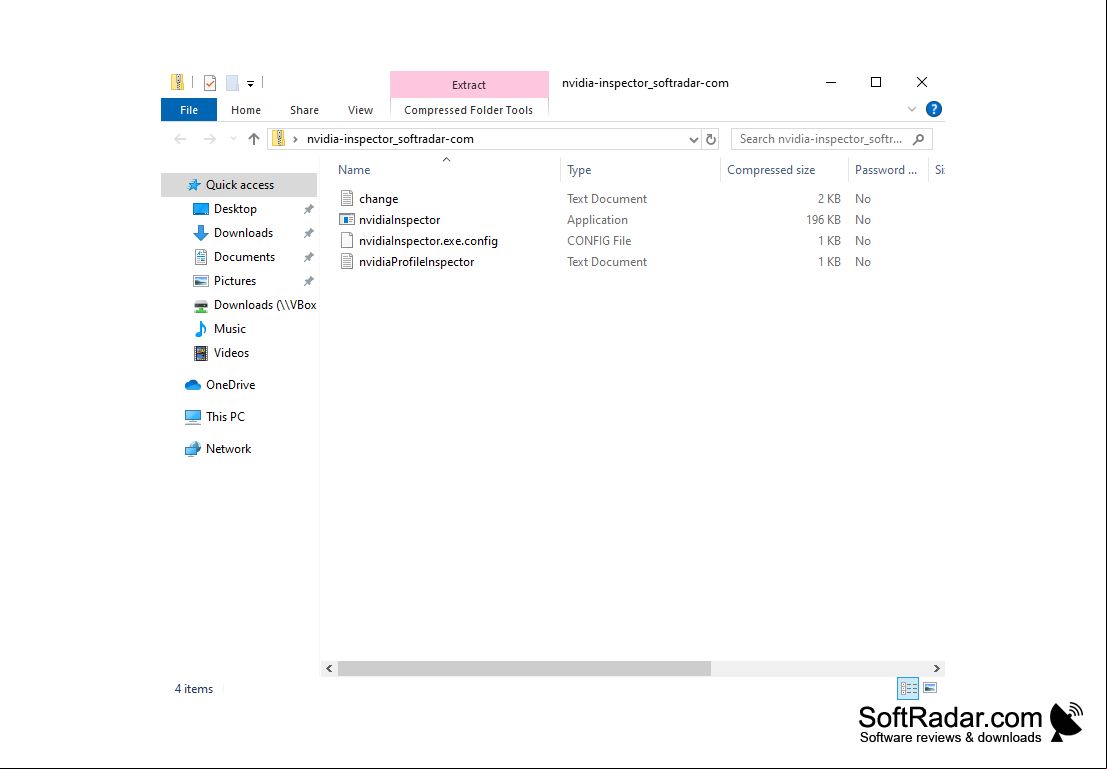
Task: Select OneDrive in the navigation pane
Action: (x=230, y=385)
